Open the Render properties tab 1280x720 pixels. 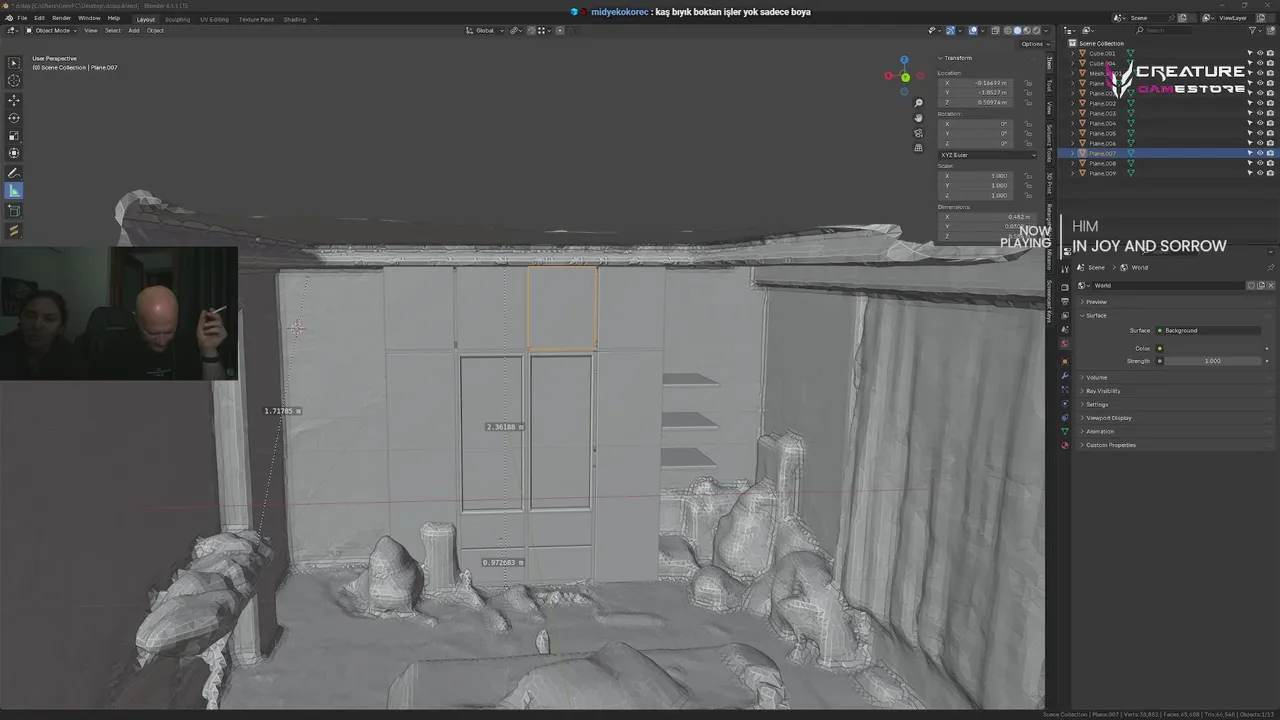(1065, 286)
